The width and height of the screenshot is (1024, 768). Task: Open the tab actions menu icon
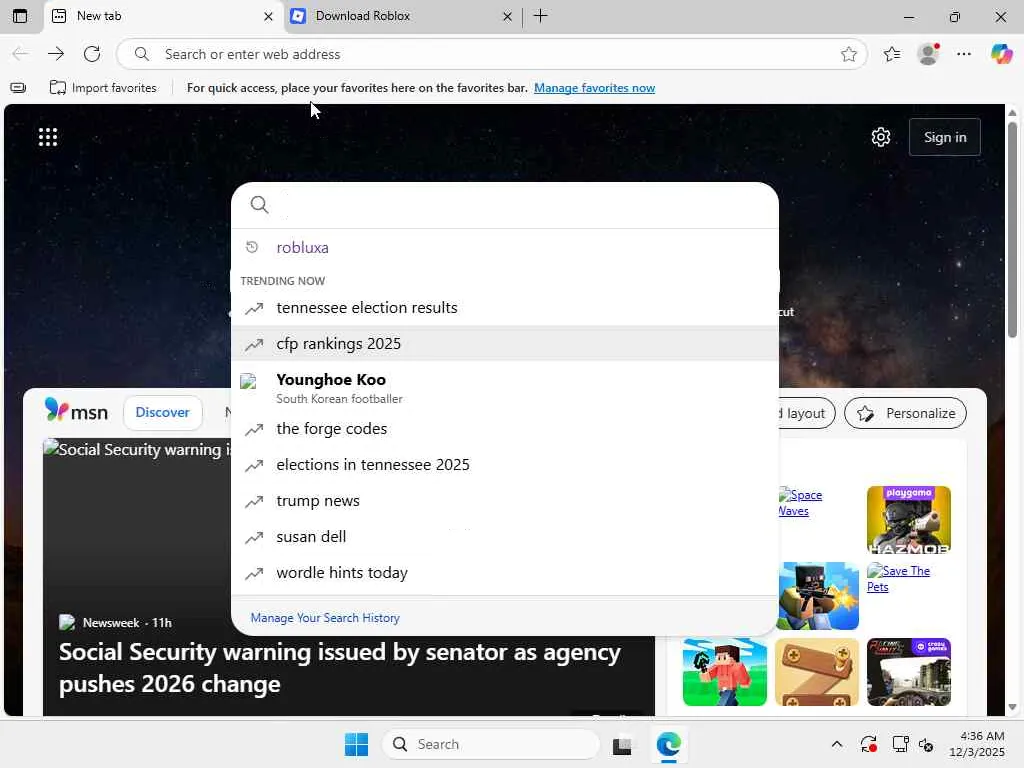(20, 16)
